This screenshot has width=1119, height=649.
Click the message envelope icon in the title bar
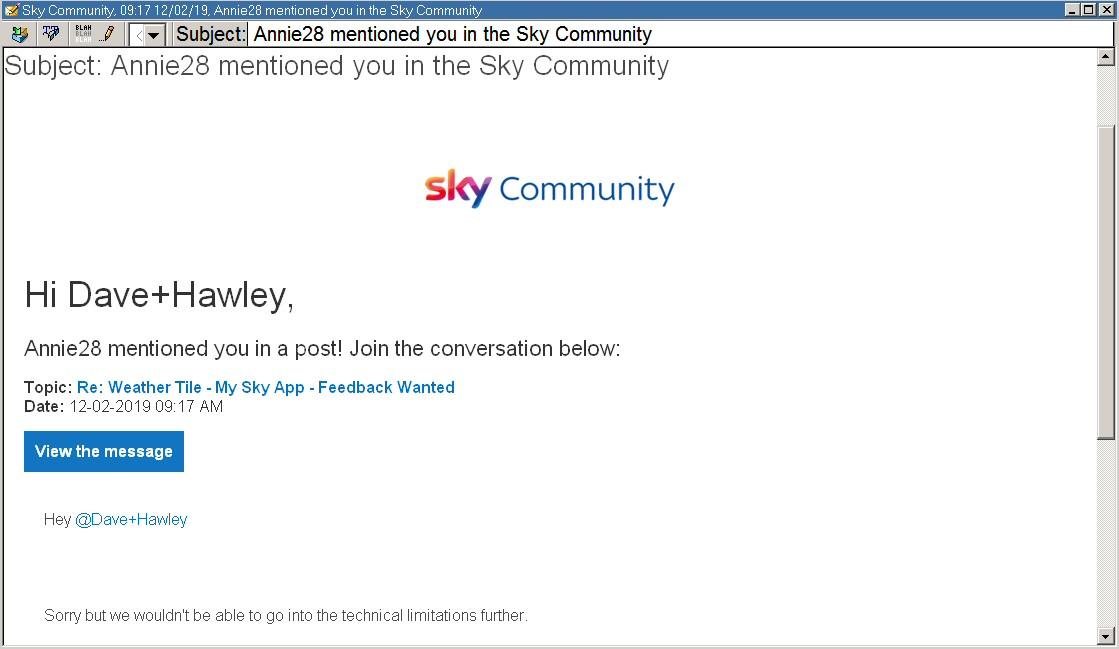click(11, 10)
